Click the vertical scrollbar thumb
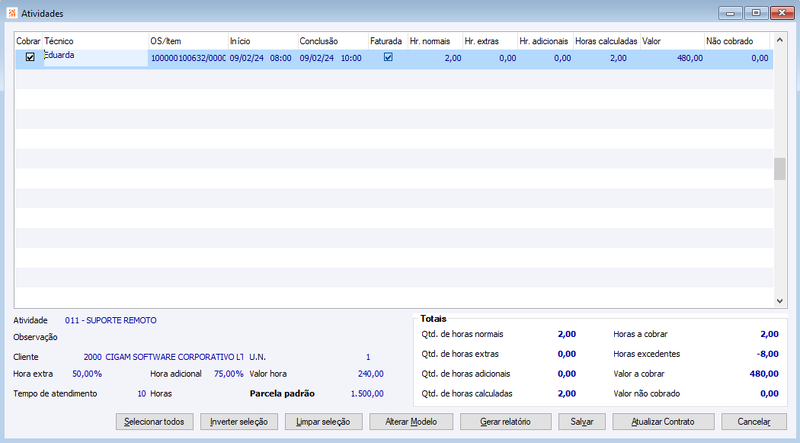Screen dimensions: 800x443 [x=779, y=169]
